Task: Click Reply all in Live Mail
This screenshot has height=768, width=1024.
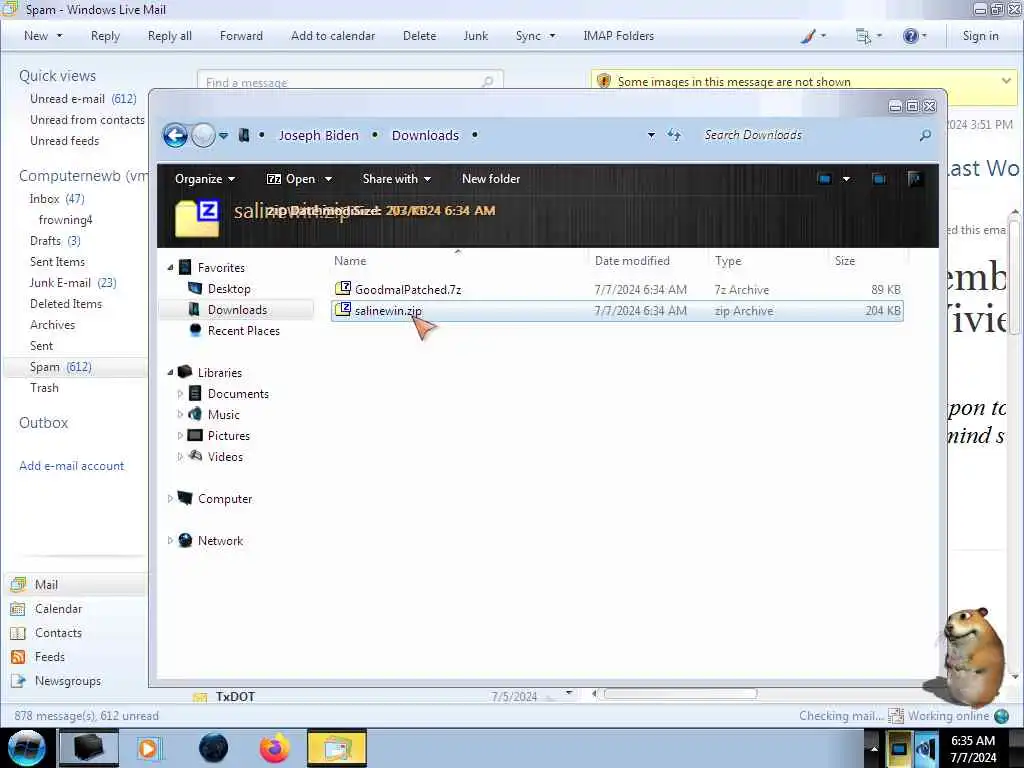Action: tap(170, 36)
